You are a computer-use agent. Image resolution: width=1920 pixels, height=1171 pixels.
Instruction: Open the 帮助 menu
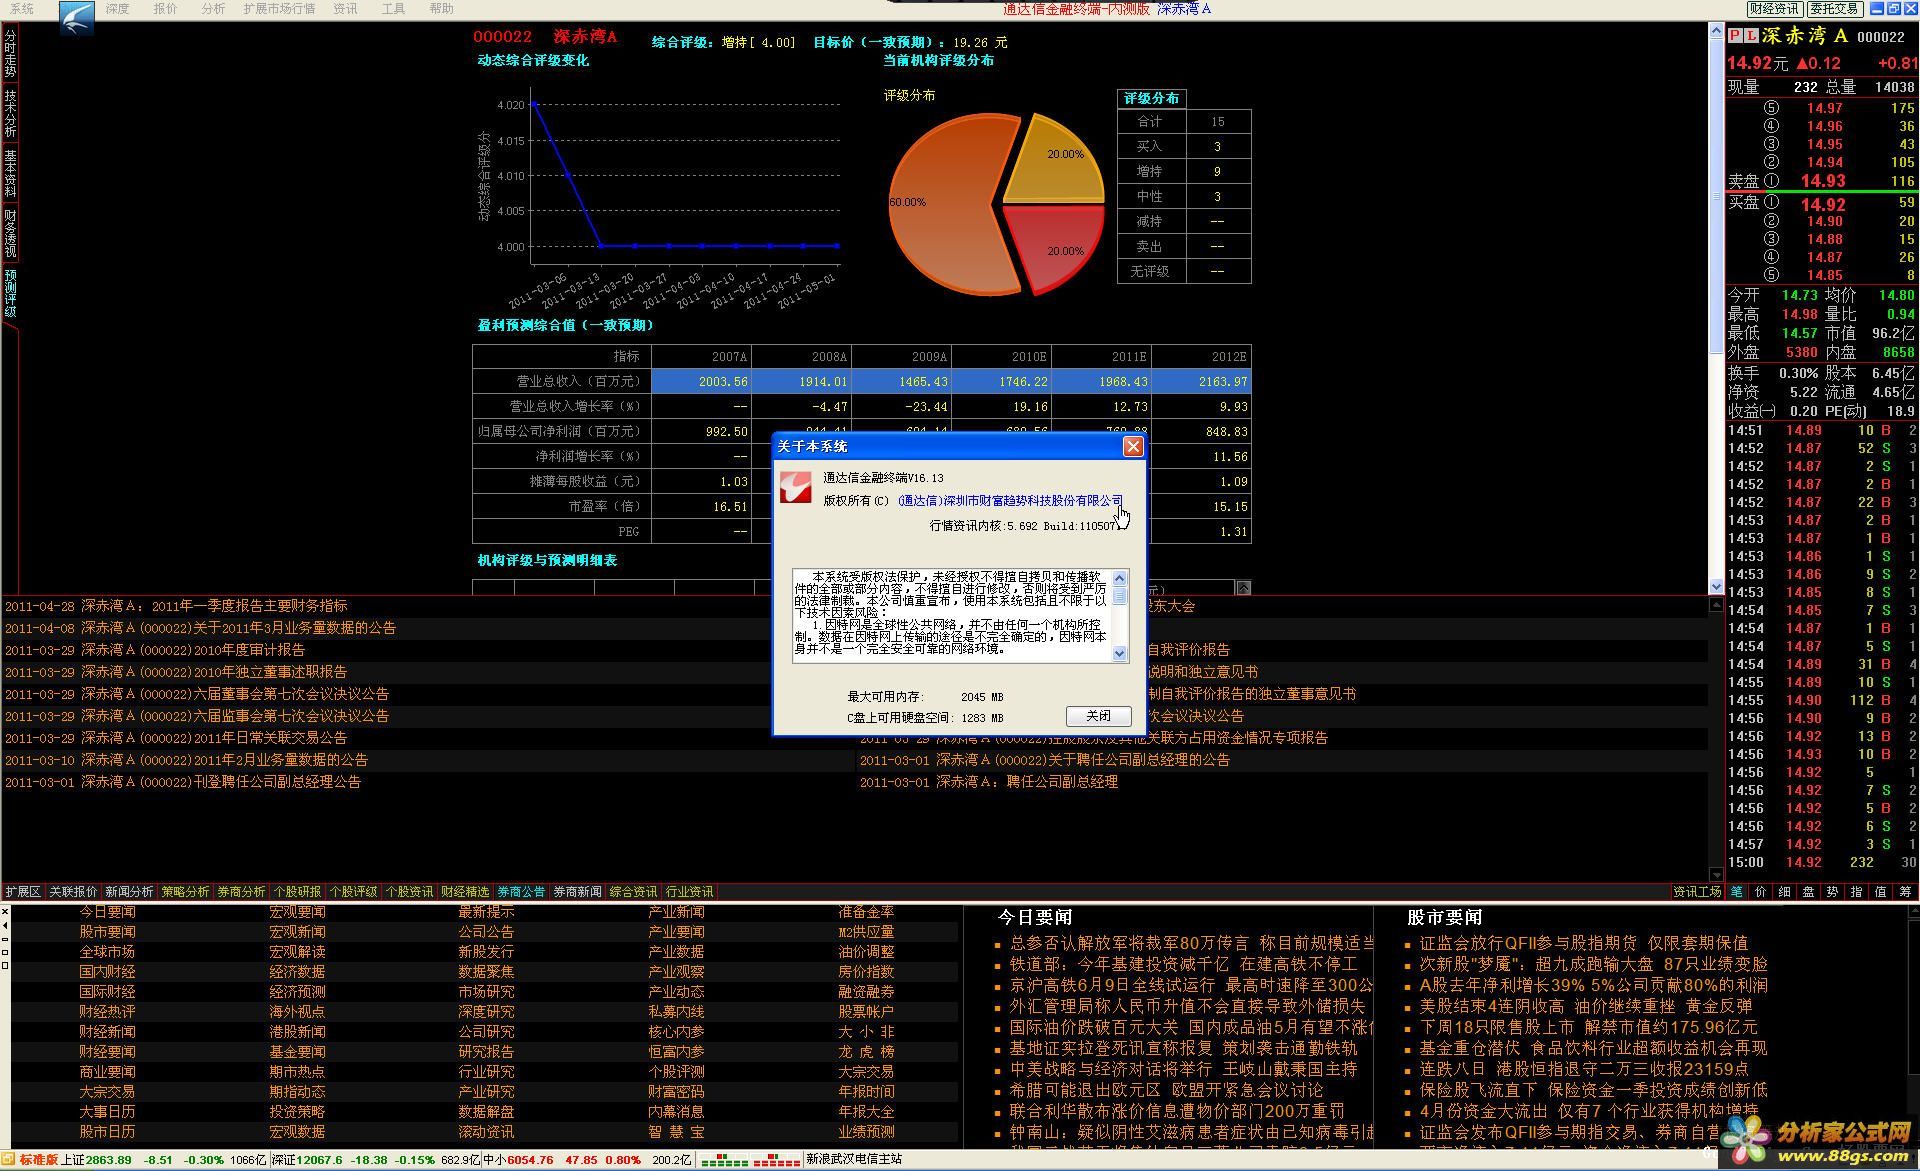point(441,8)
